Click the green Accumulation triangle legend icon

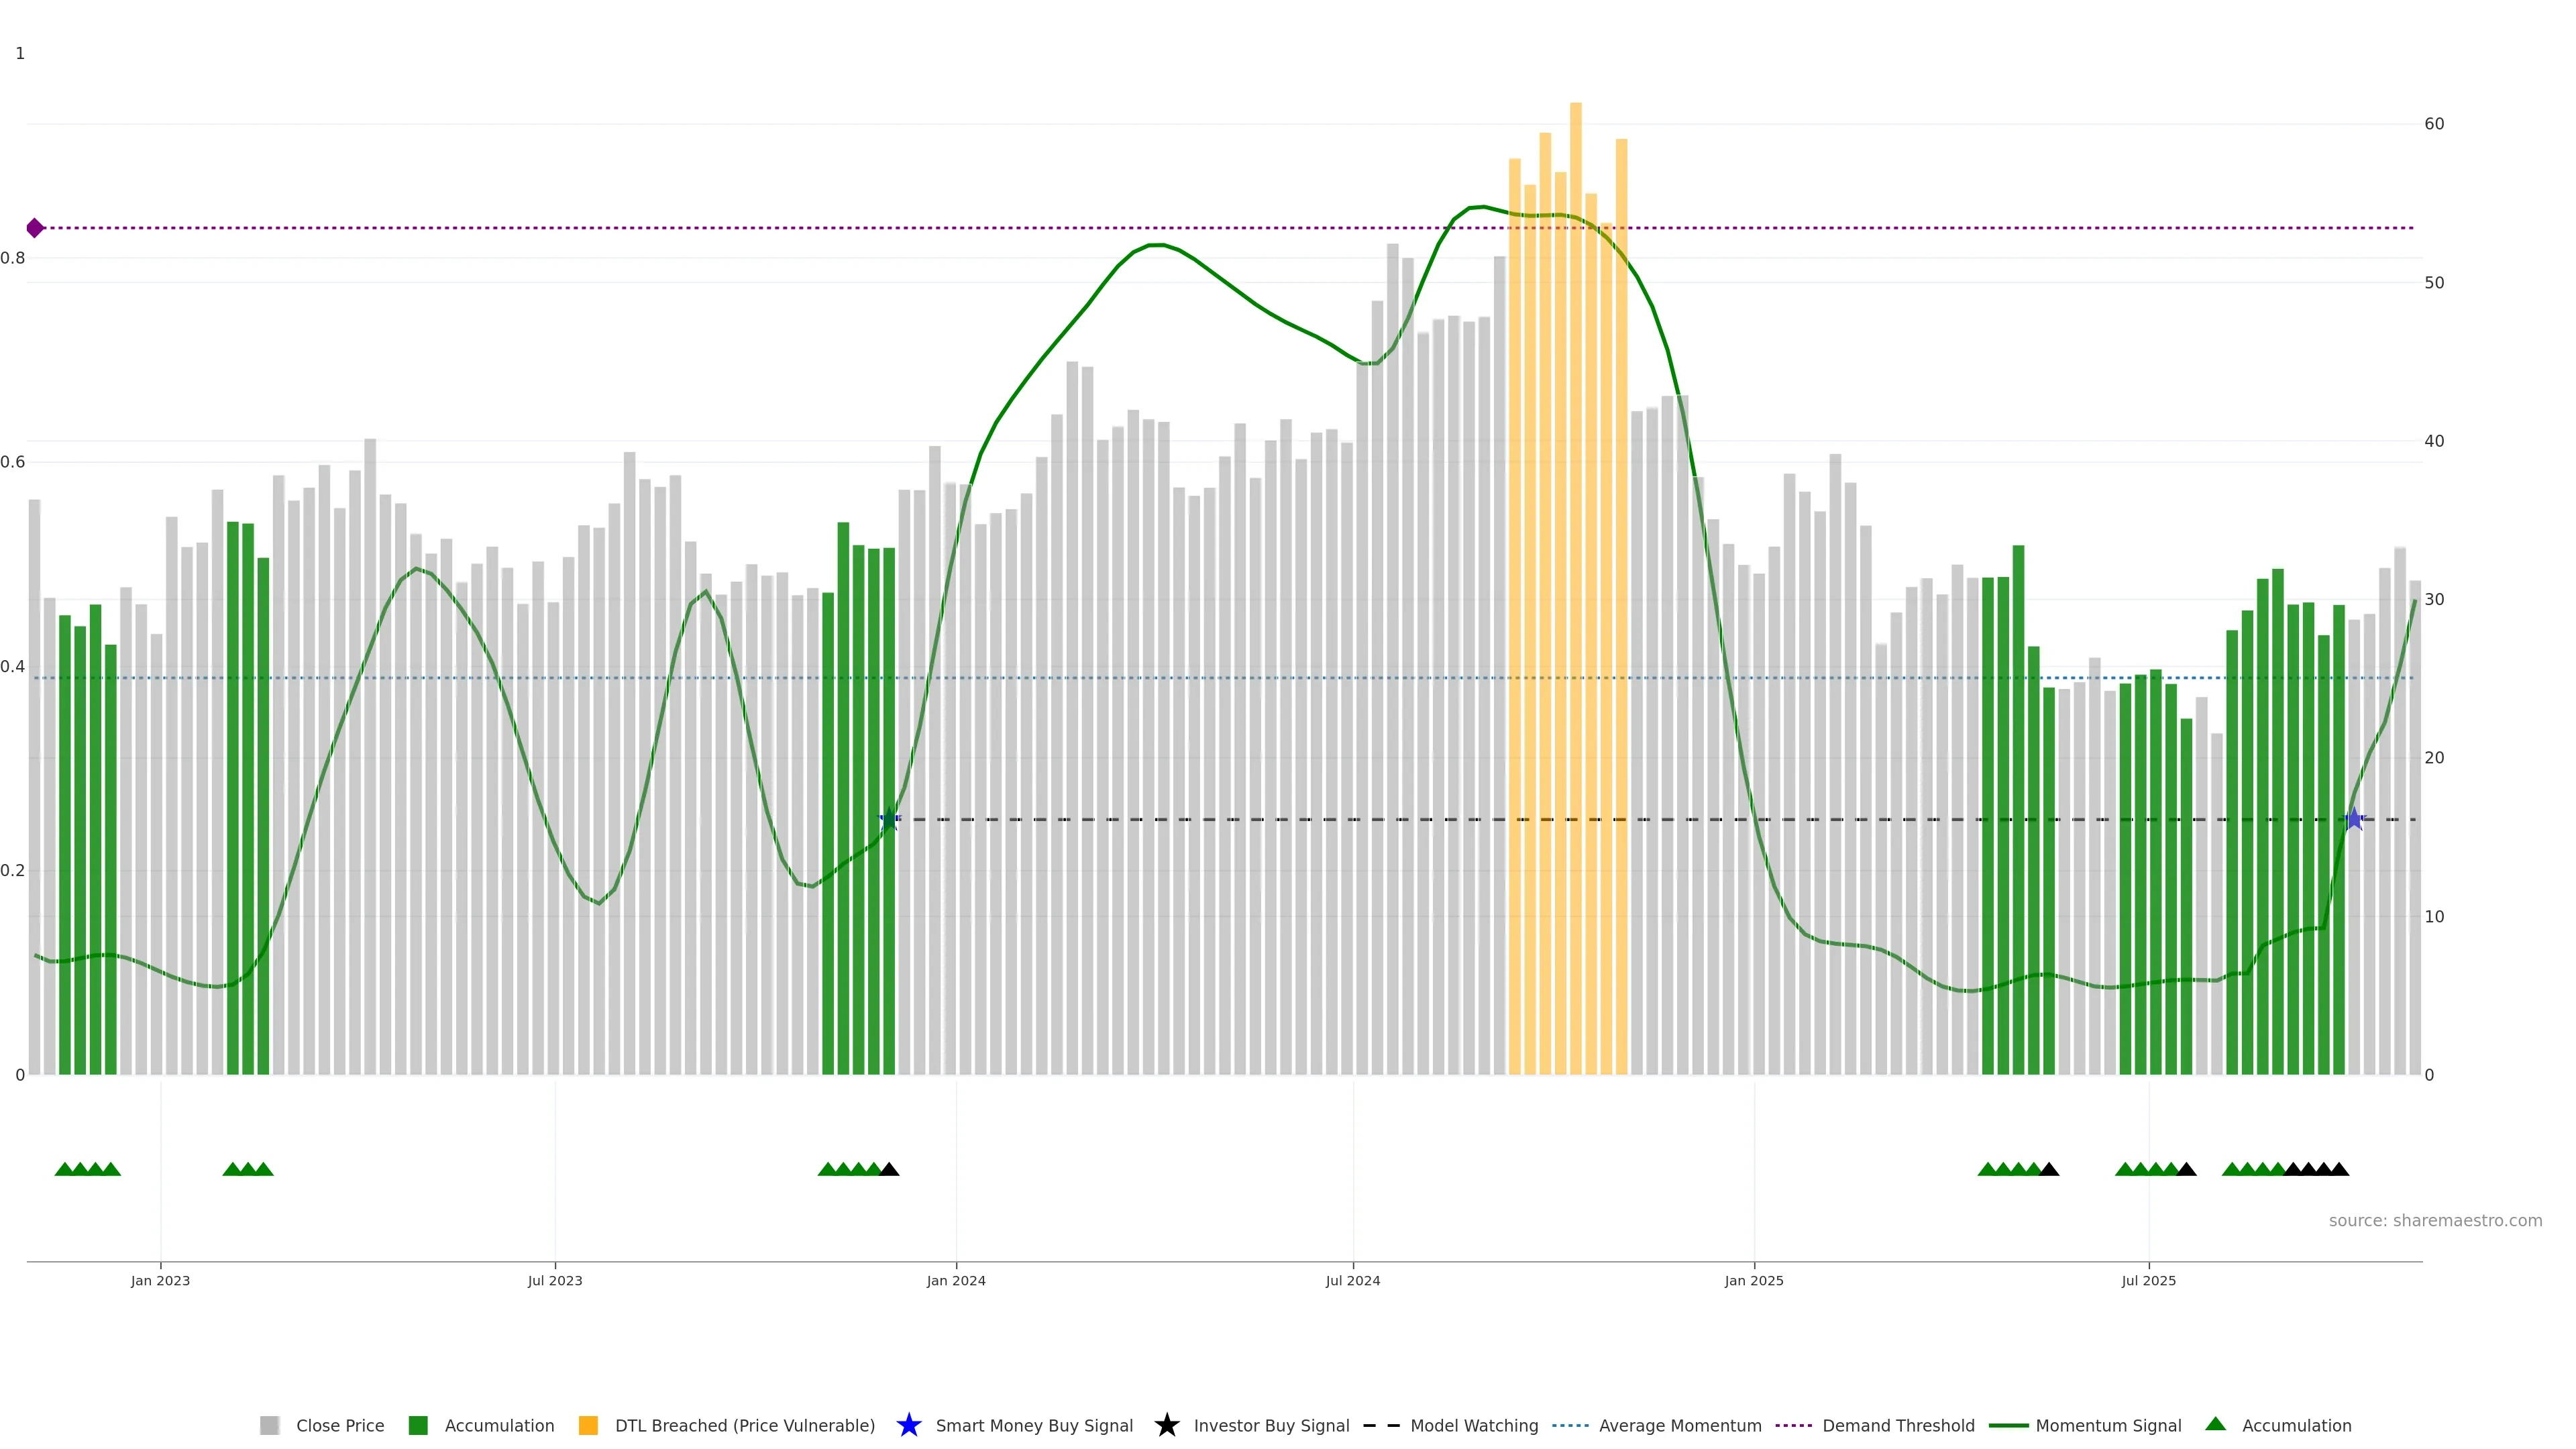point(2215,1424)
